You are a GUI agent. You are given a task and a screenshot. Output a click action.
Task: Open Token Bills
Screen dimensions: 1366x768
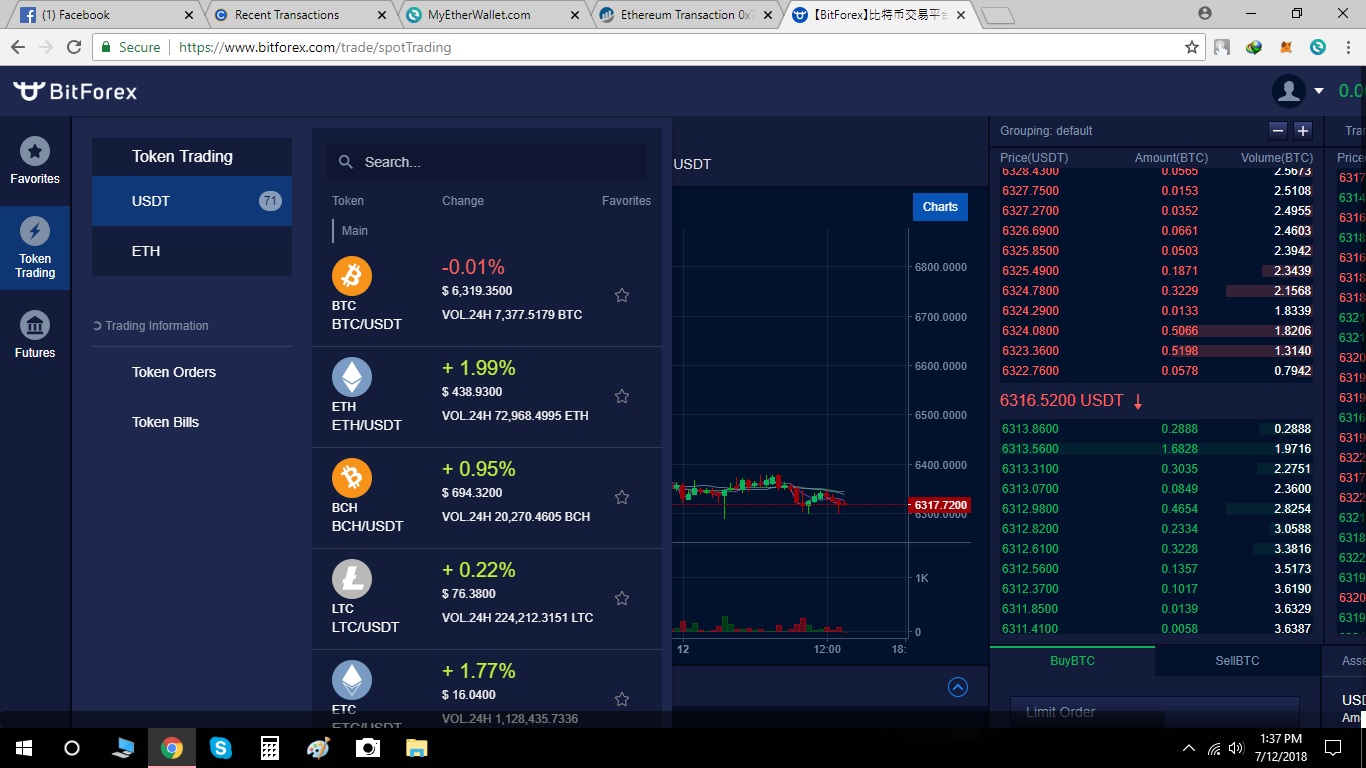[165, 422]
